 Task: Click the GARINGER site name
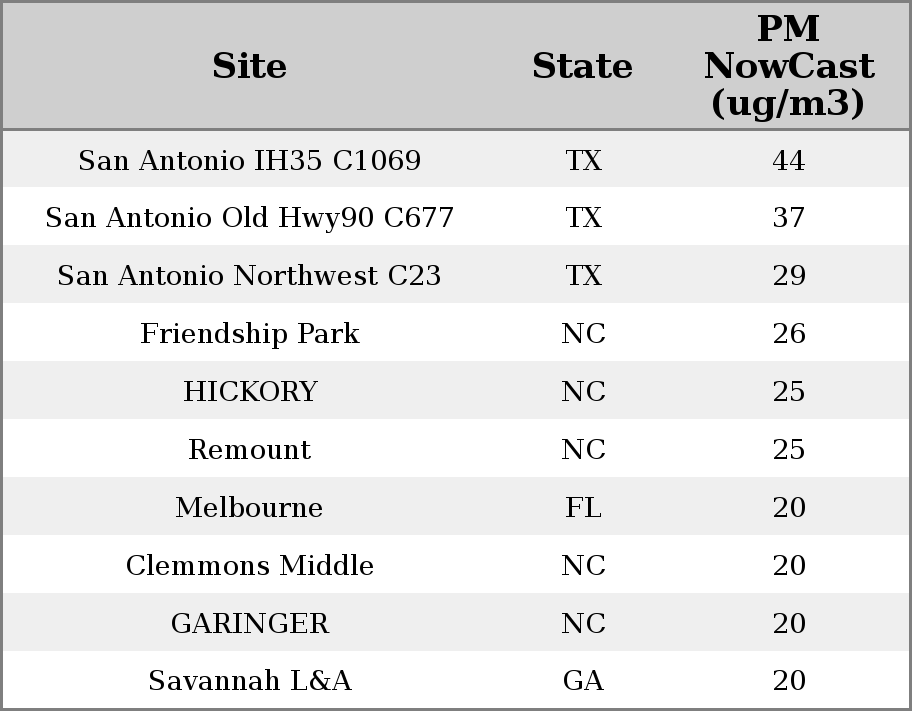[249, 624]
